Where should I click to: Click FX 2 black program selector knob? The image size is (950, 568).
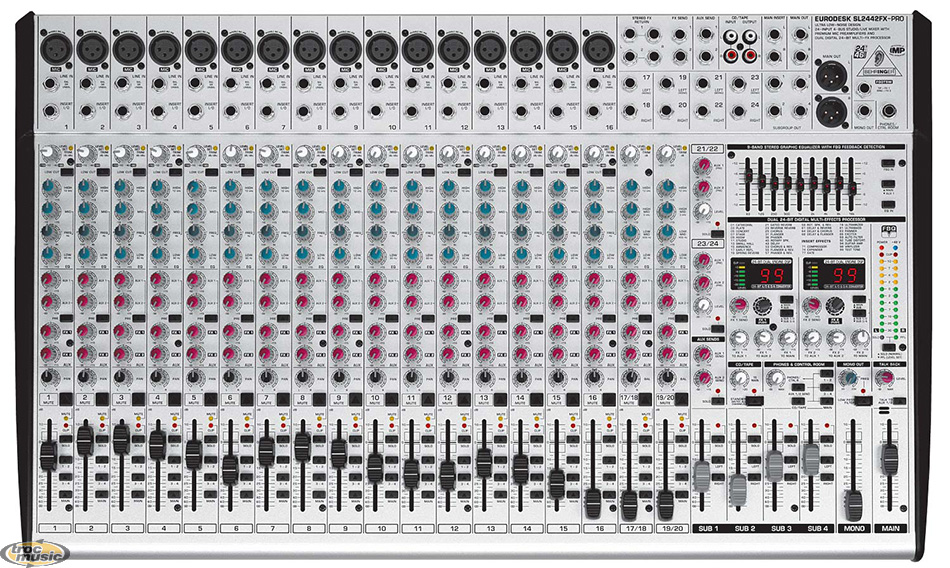point(835,306)
